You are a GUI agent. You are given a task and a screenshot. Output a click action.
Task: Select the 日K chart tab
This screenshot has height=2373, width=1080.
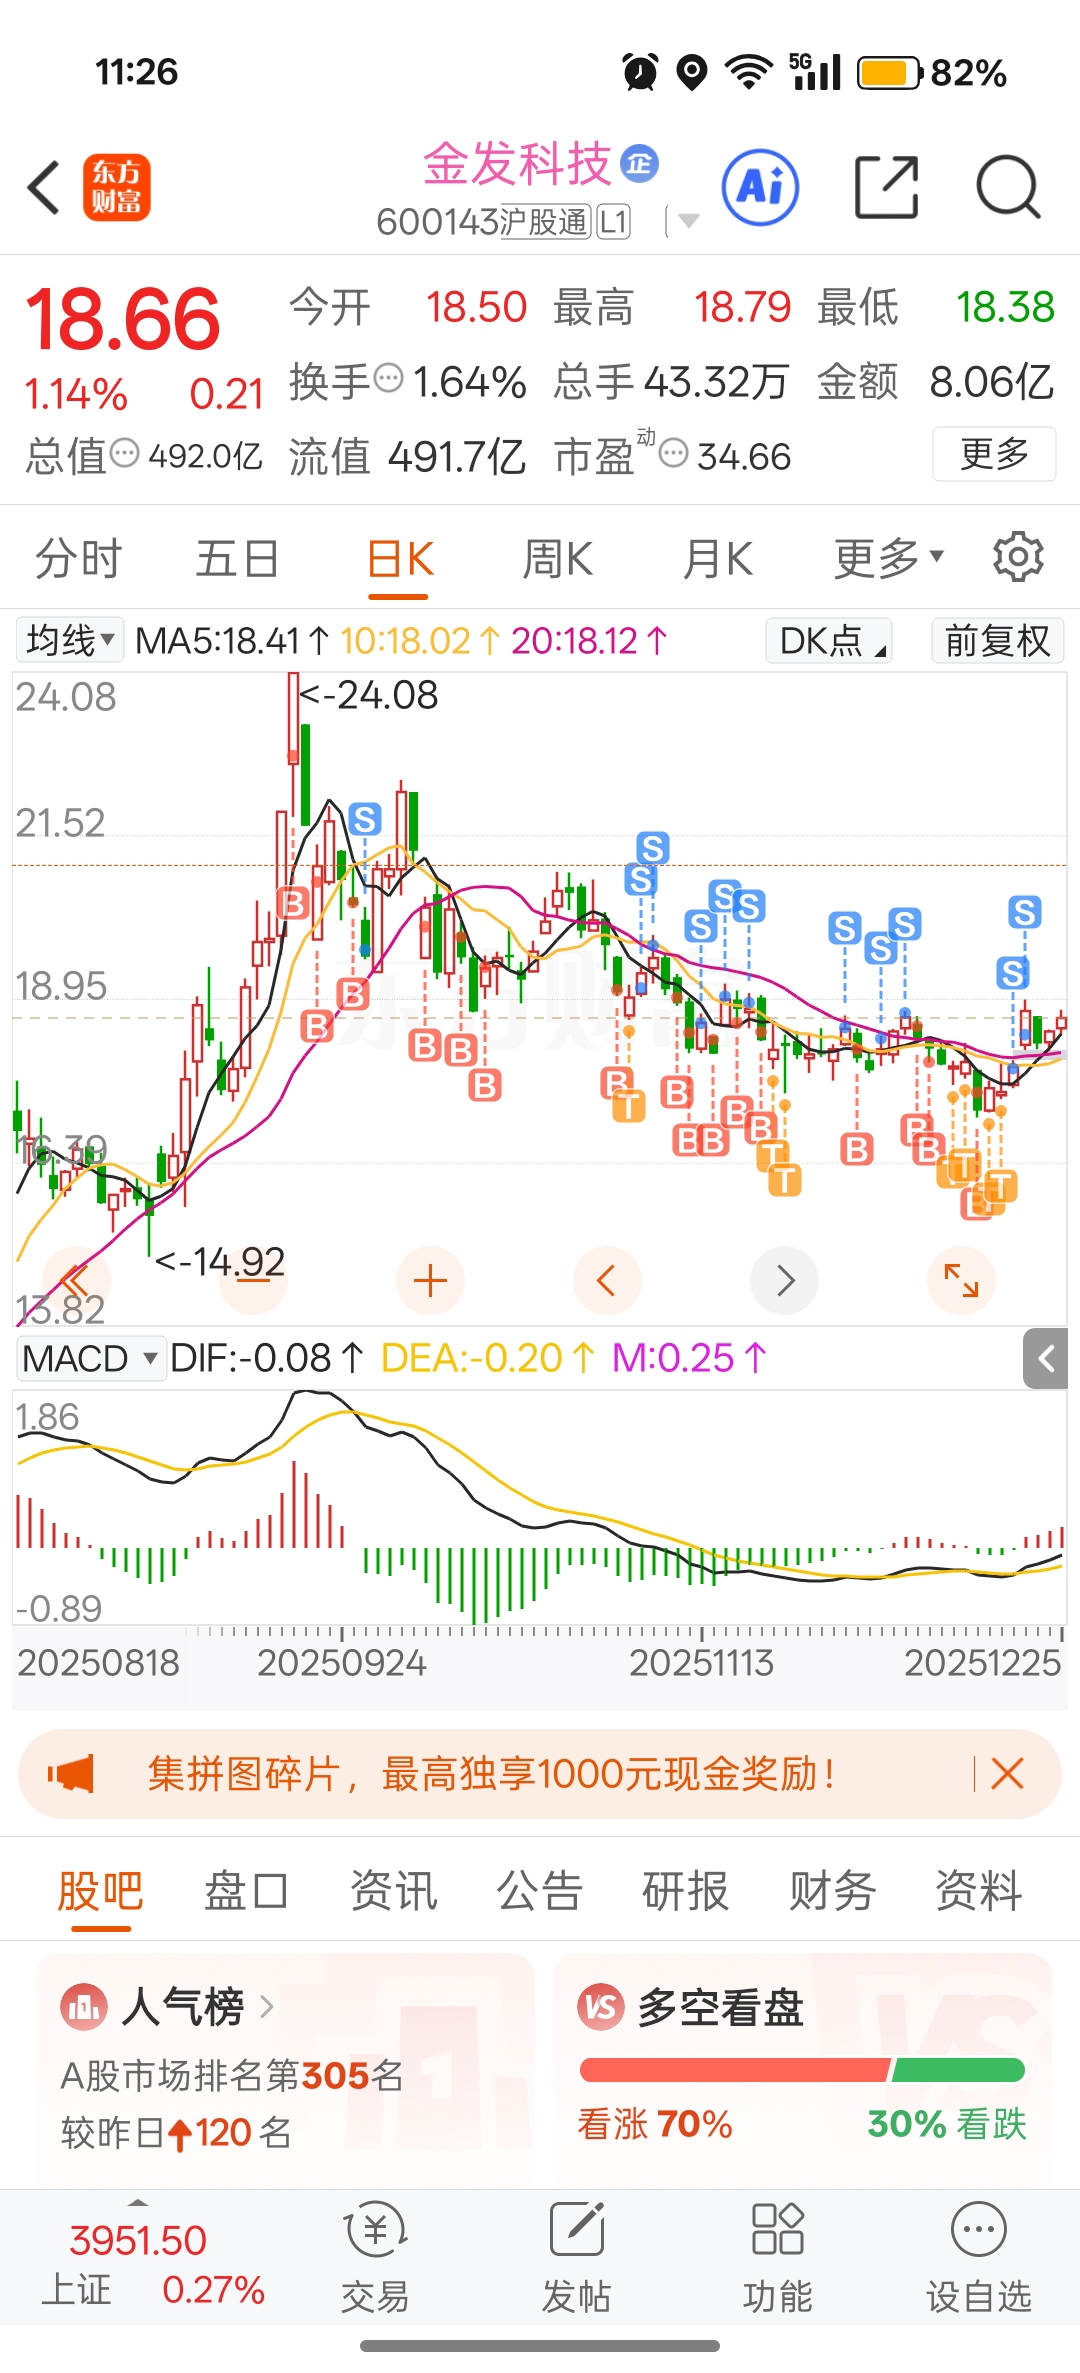click(399, 560)
